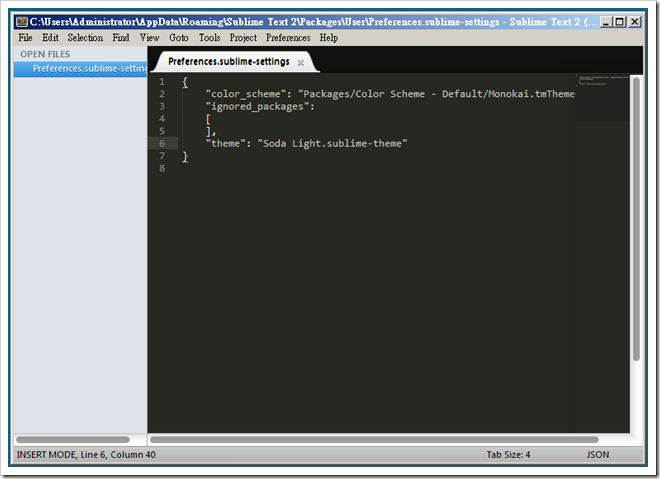Click the closing brace on line 7
Viewport: 660px width, 479px height.
(185, 157)
